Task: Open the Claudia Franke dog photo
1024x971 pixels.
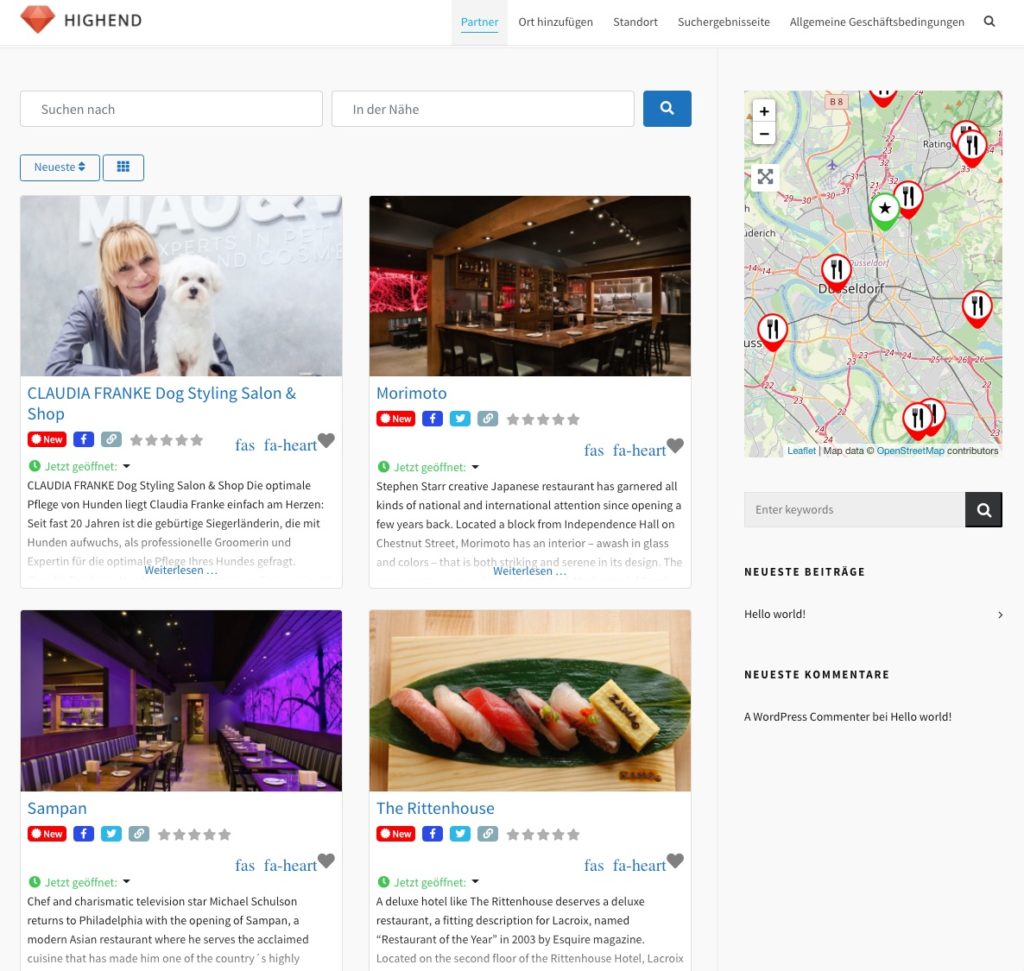Action: [181, 286]
